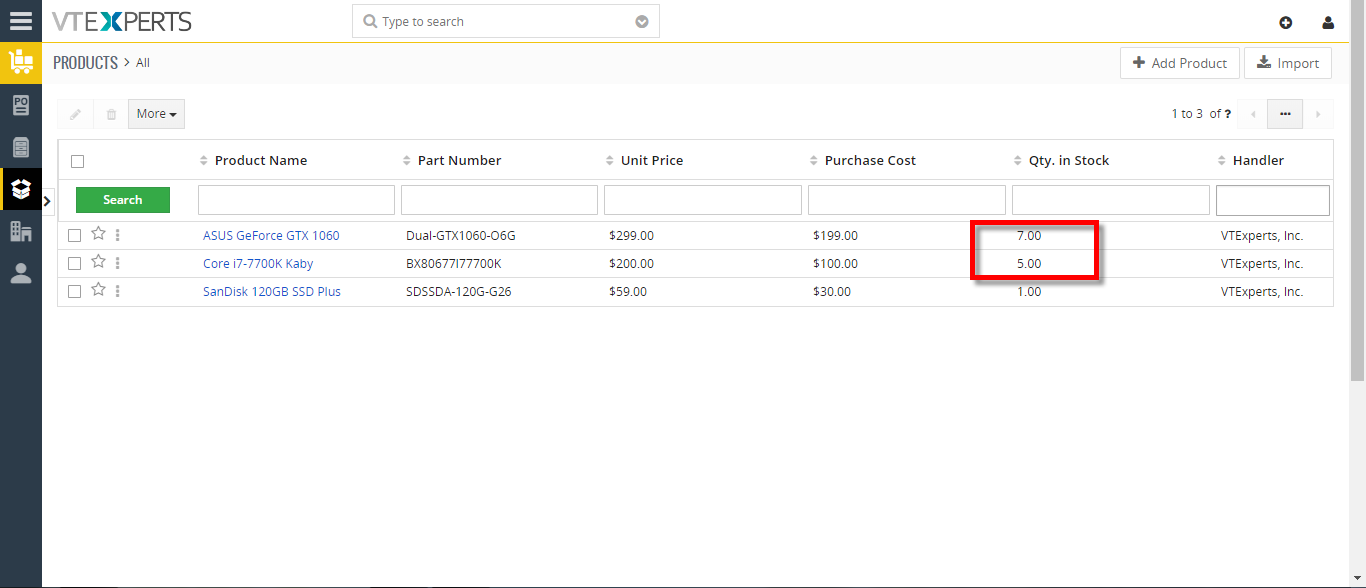Open the More actions dropdown
Image resolution: width=1366 pixels, height=588 pixels.
click(156, 114)
